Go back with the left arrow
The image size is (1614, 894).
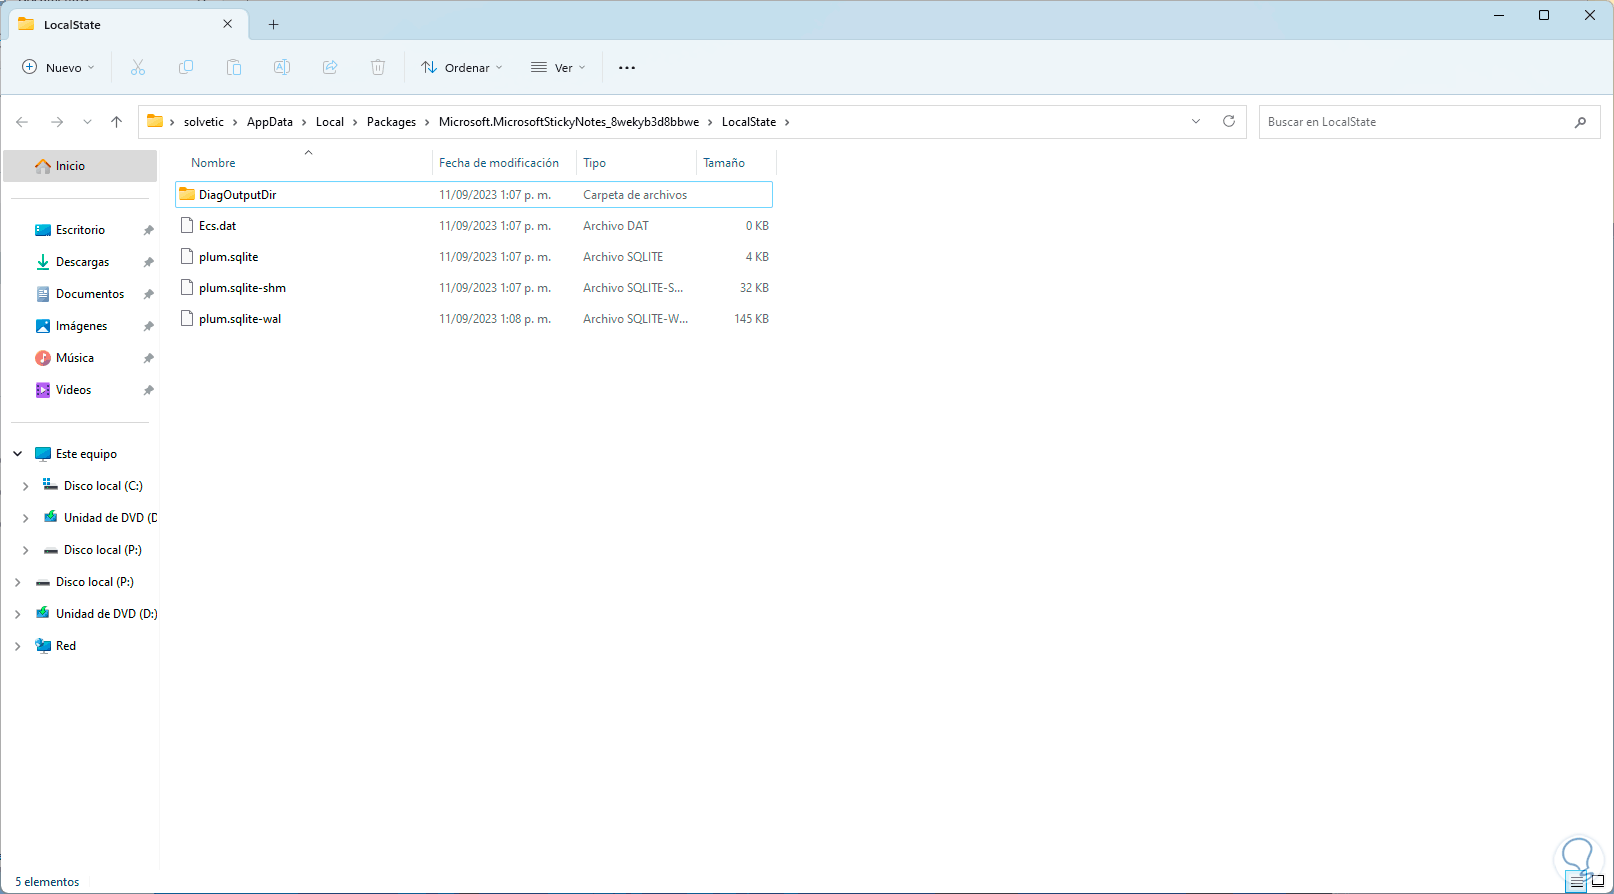tap(22, 122)
